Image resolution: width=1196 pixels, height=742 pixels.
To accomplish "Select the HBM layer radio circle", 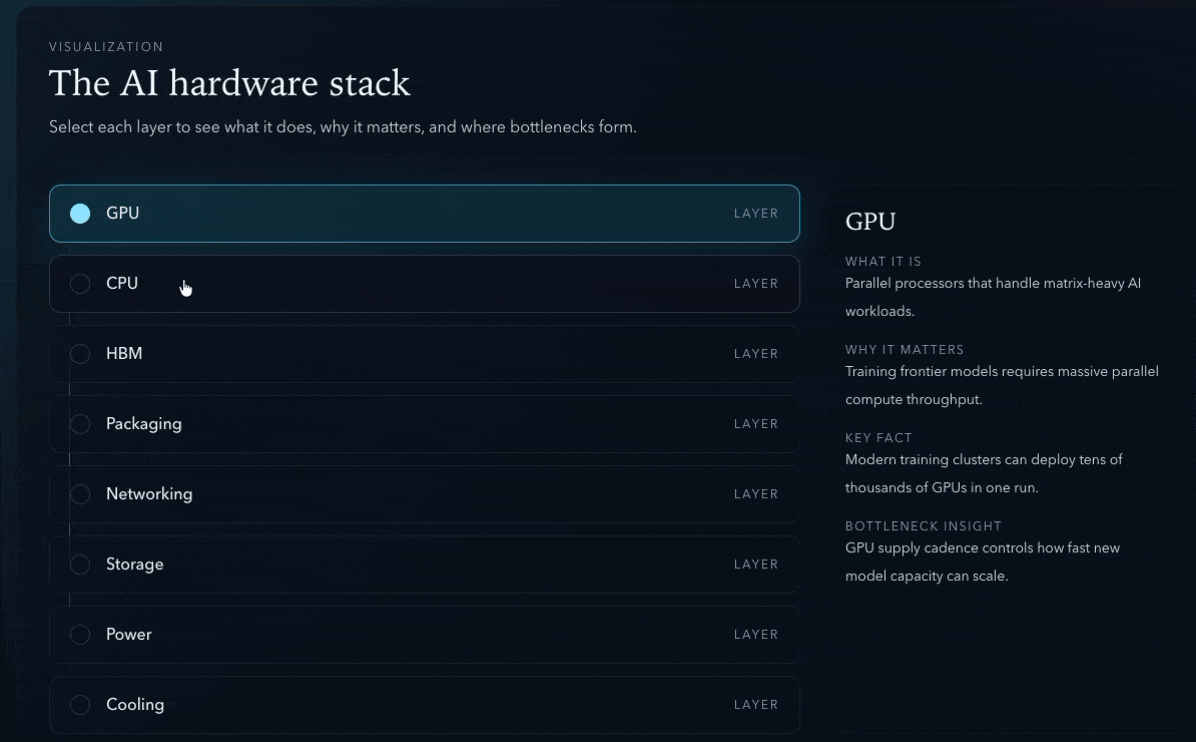I will click(x=80, y=354).
